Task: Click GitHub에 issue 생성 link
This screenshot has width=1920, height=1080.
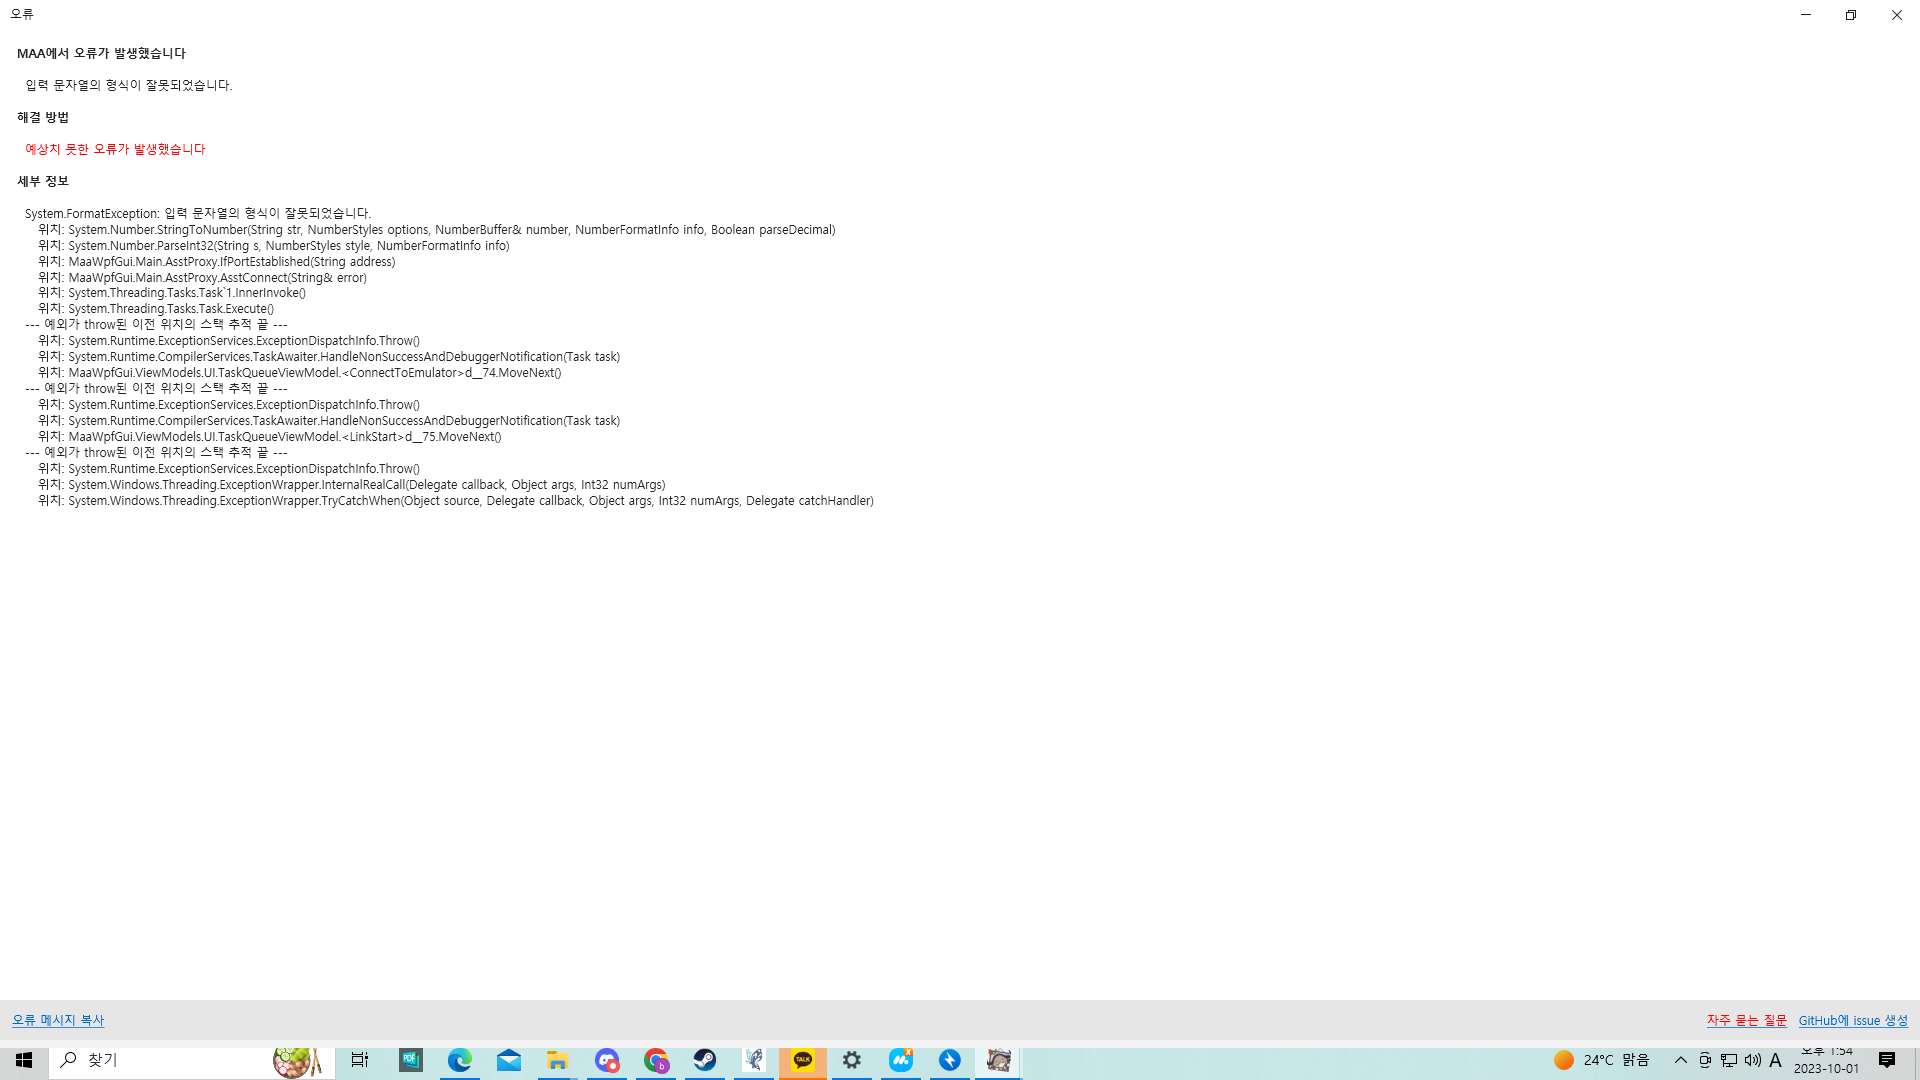Action: [1853, 1020]
